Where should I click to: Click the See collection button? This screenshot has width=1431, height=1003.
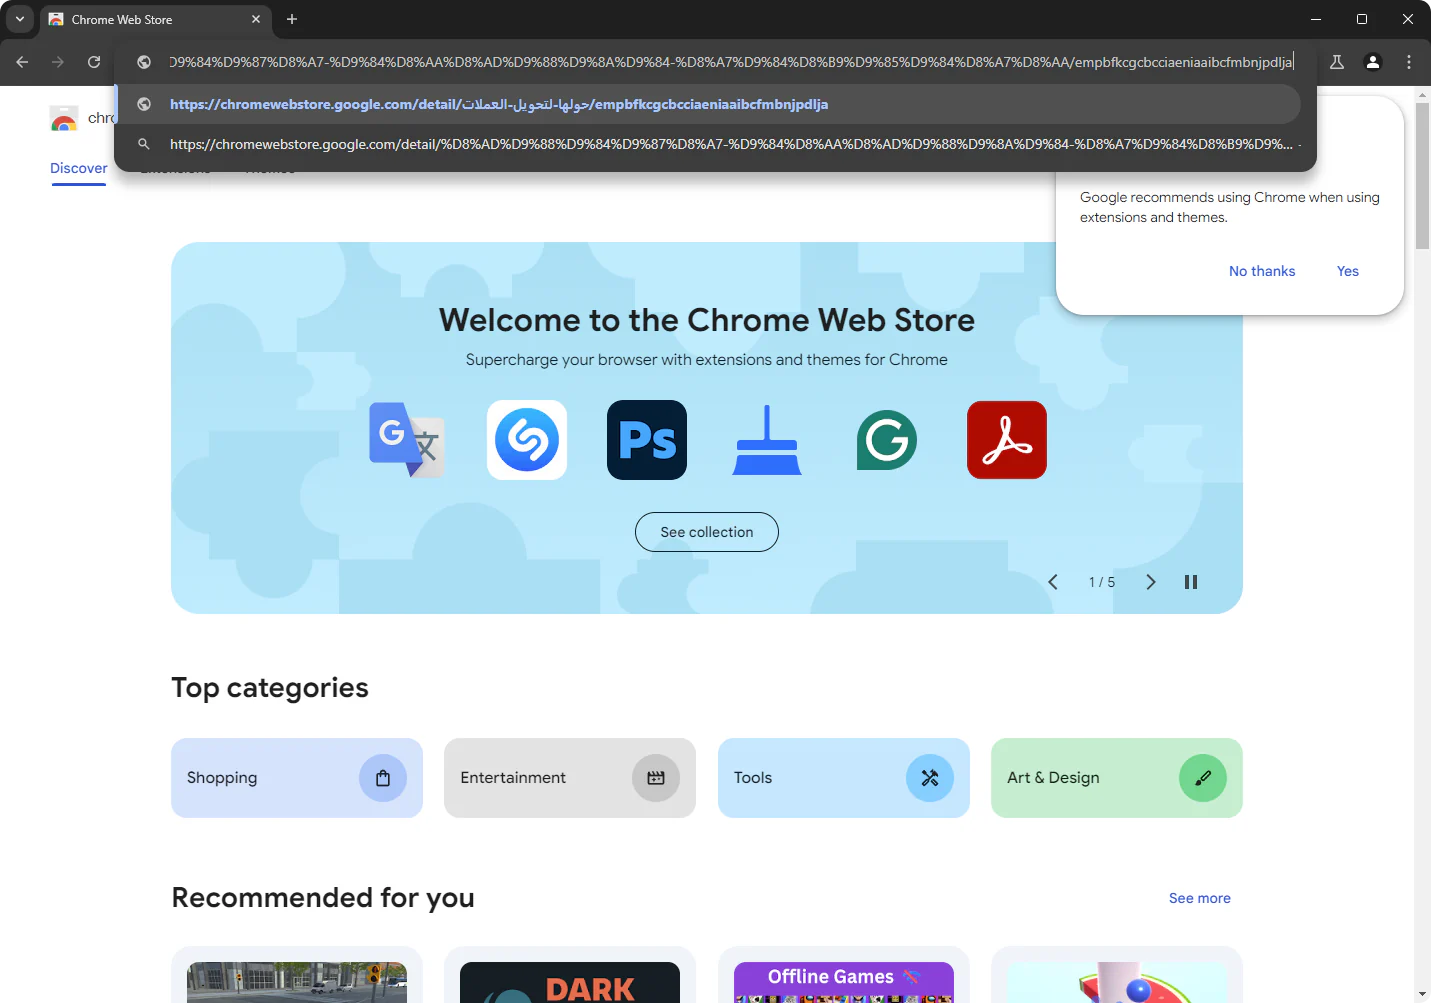[x=707, y=532]
